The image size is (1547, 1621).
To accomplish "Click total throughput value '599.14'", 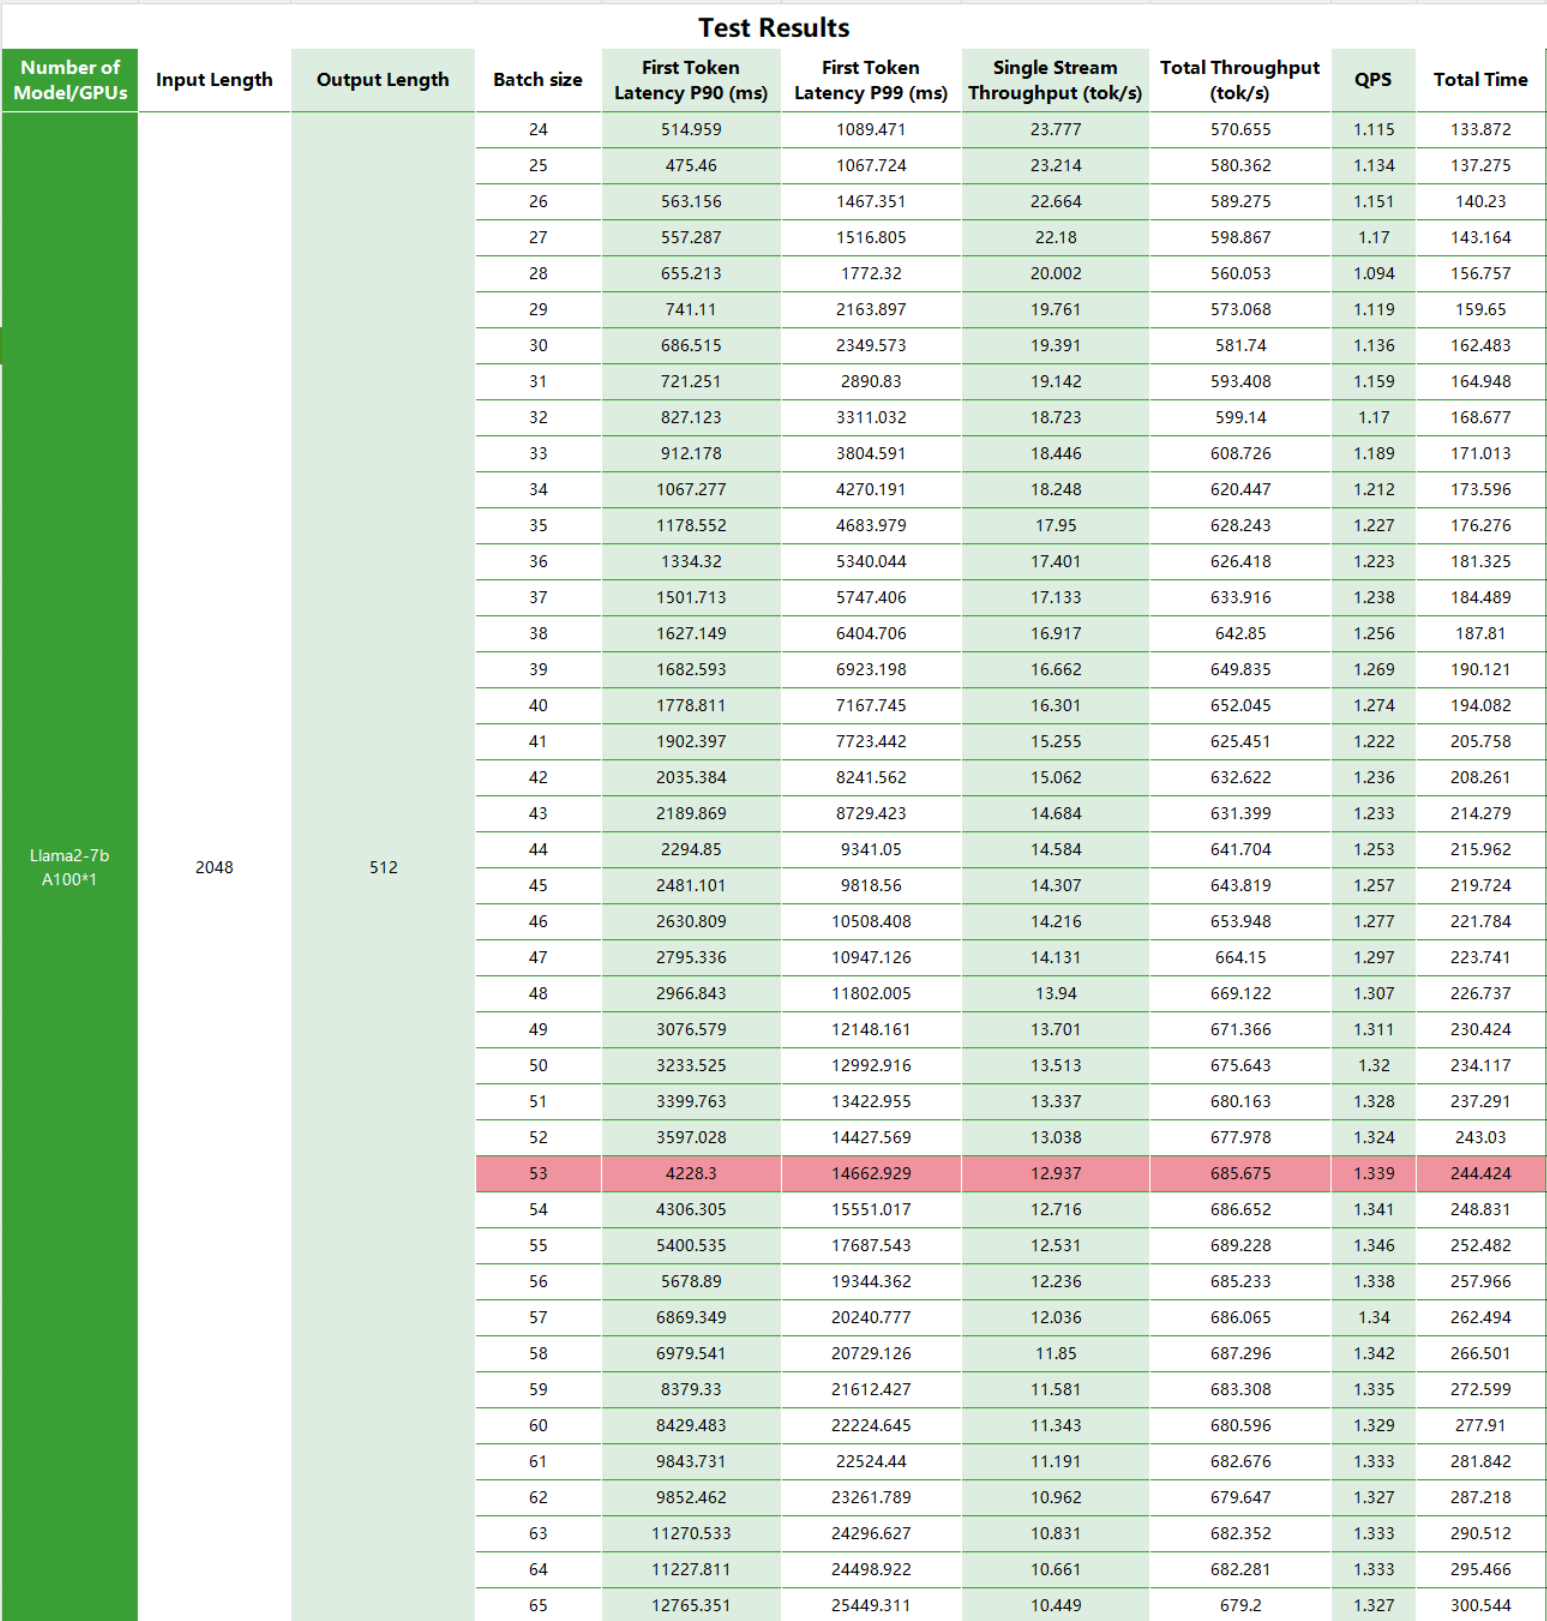I will (x=1240, y=417).
